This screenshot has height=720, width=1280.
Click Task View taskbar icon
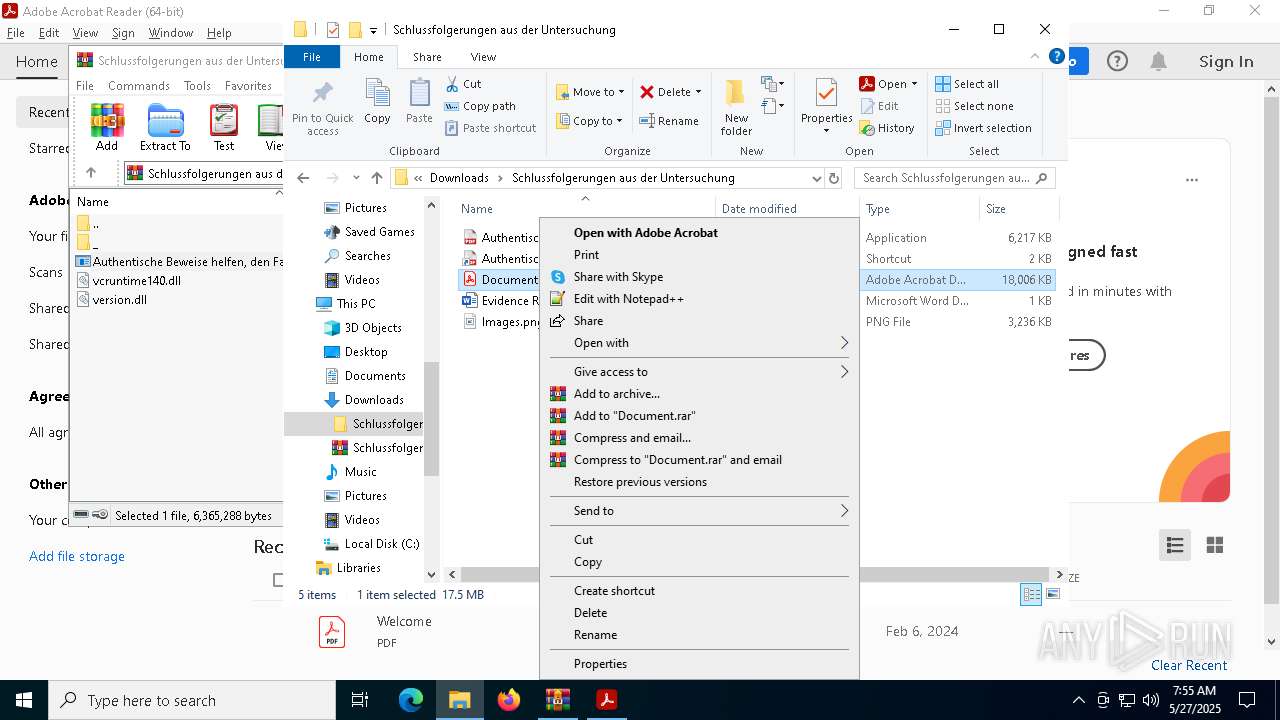360,700
